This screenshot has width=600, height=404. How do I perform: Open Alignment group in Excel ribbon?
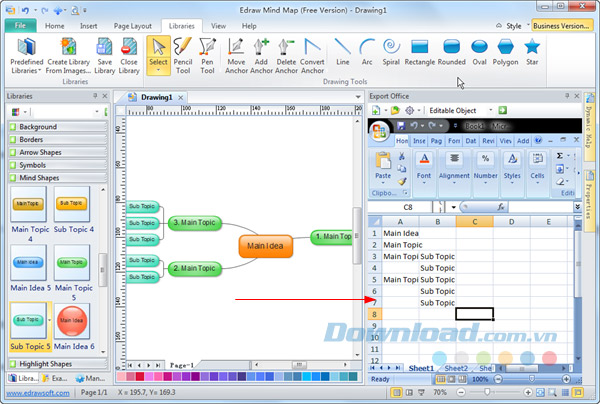[x=454, y=168]
